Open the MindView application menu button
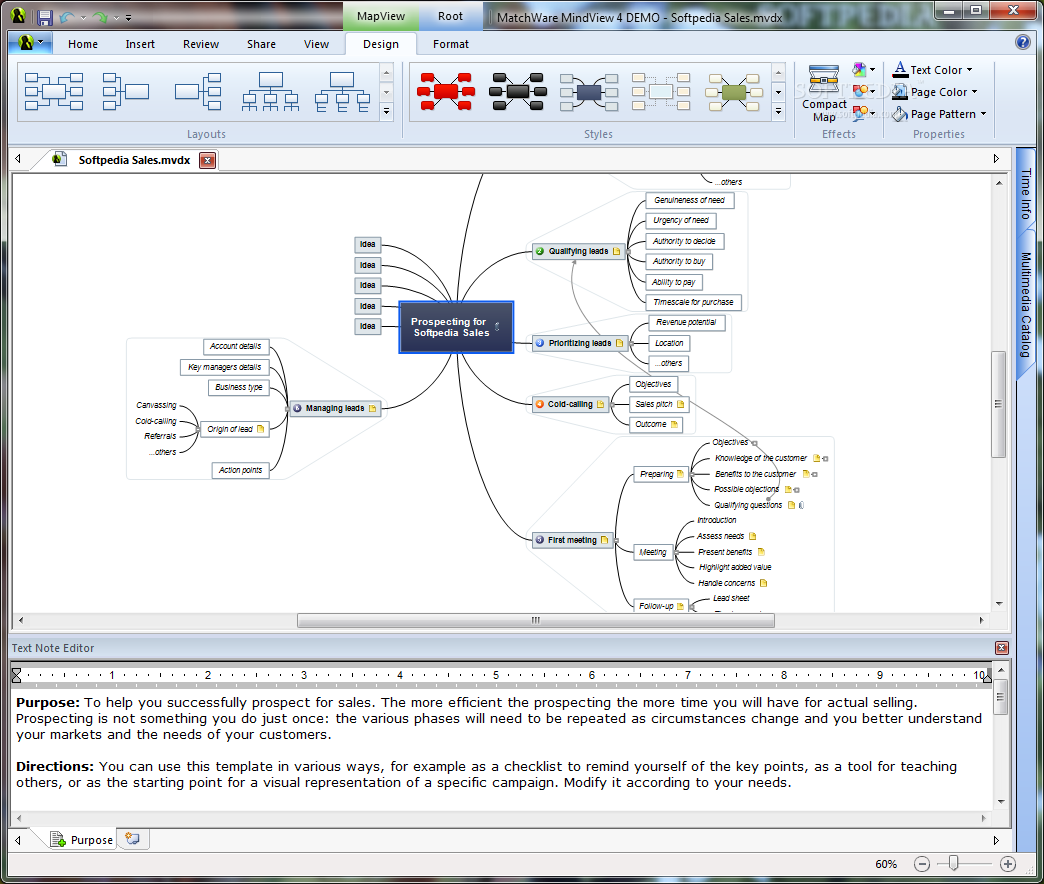 (x=30, y=43)
